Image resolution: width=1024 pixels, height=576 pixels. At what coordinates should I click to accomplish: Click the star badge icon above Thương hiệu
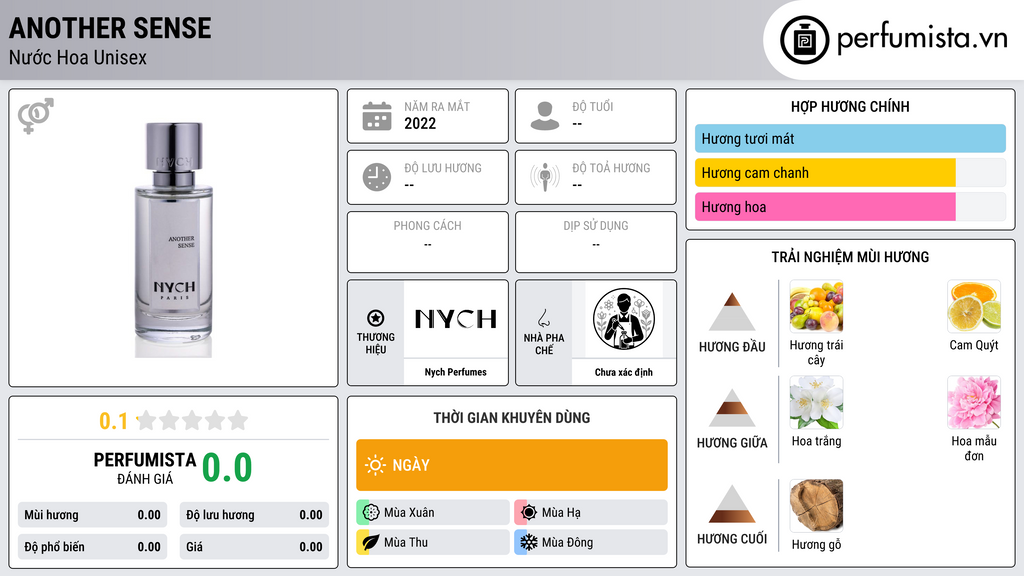coord(376,318)
